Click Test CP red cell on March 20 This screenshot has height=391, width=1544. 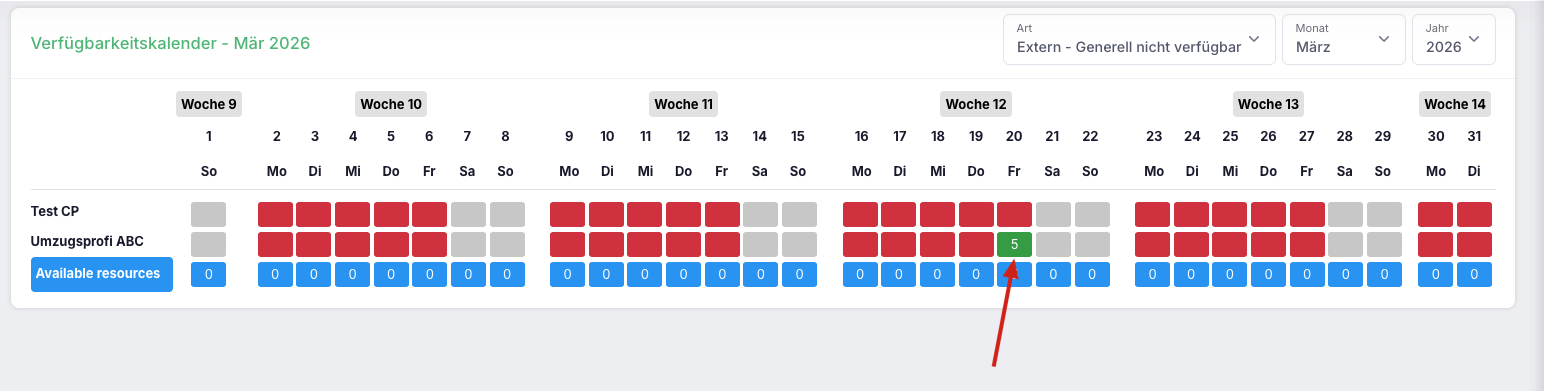tap(1014, 214)
